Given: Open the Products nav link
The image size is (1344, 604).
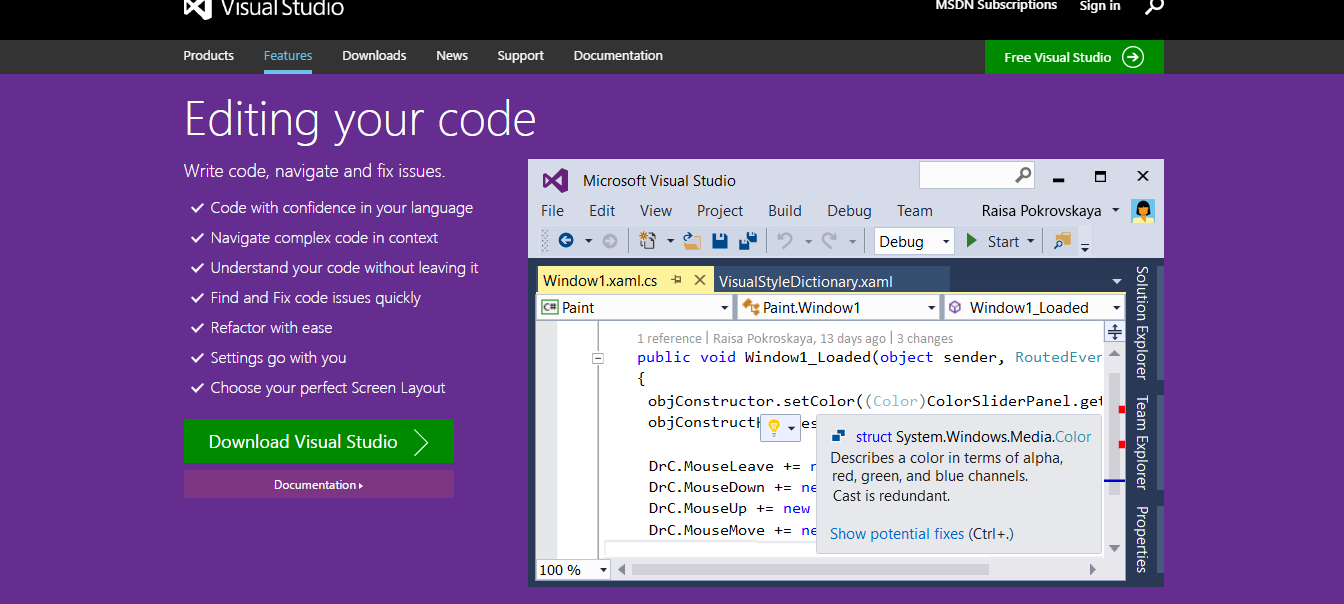Looking at the screenshot, I should 209,56.
